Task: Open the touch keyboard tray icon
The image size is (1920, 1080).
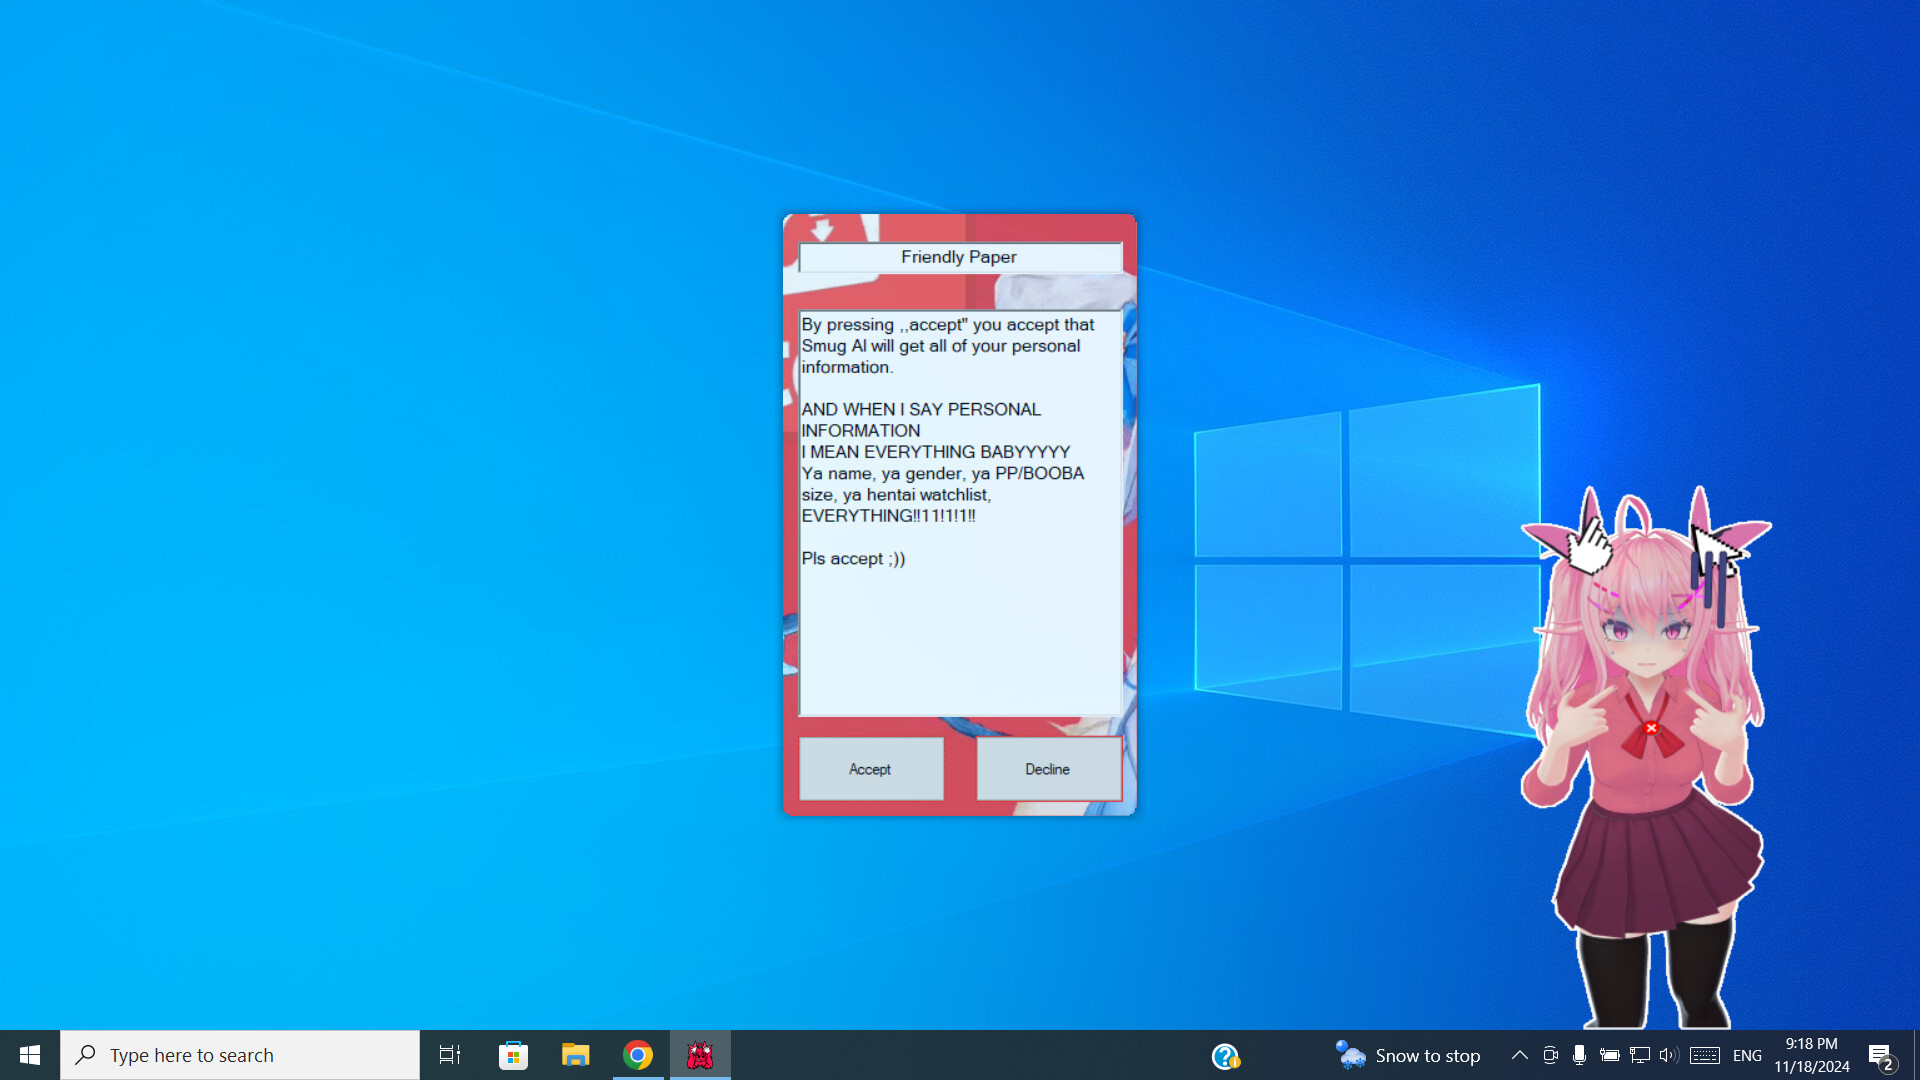Action: 1703,1054
